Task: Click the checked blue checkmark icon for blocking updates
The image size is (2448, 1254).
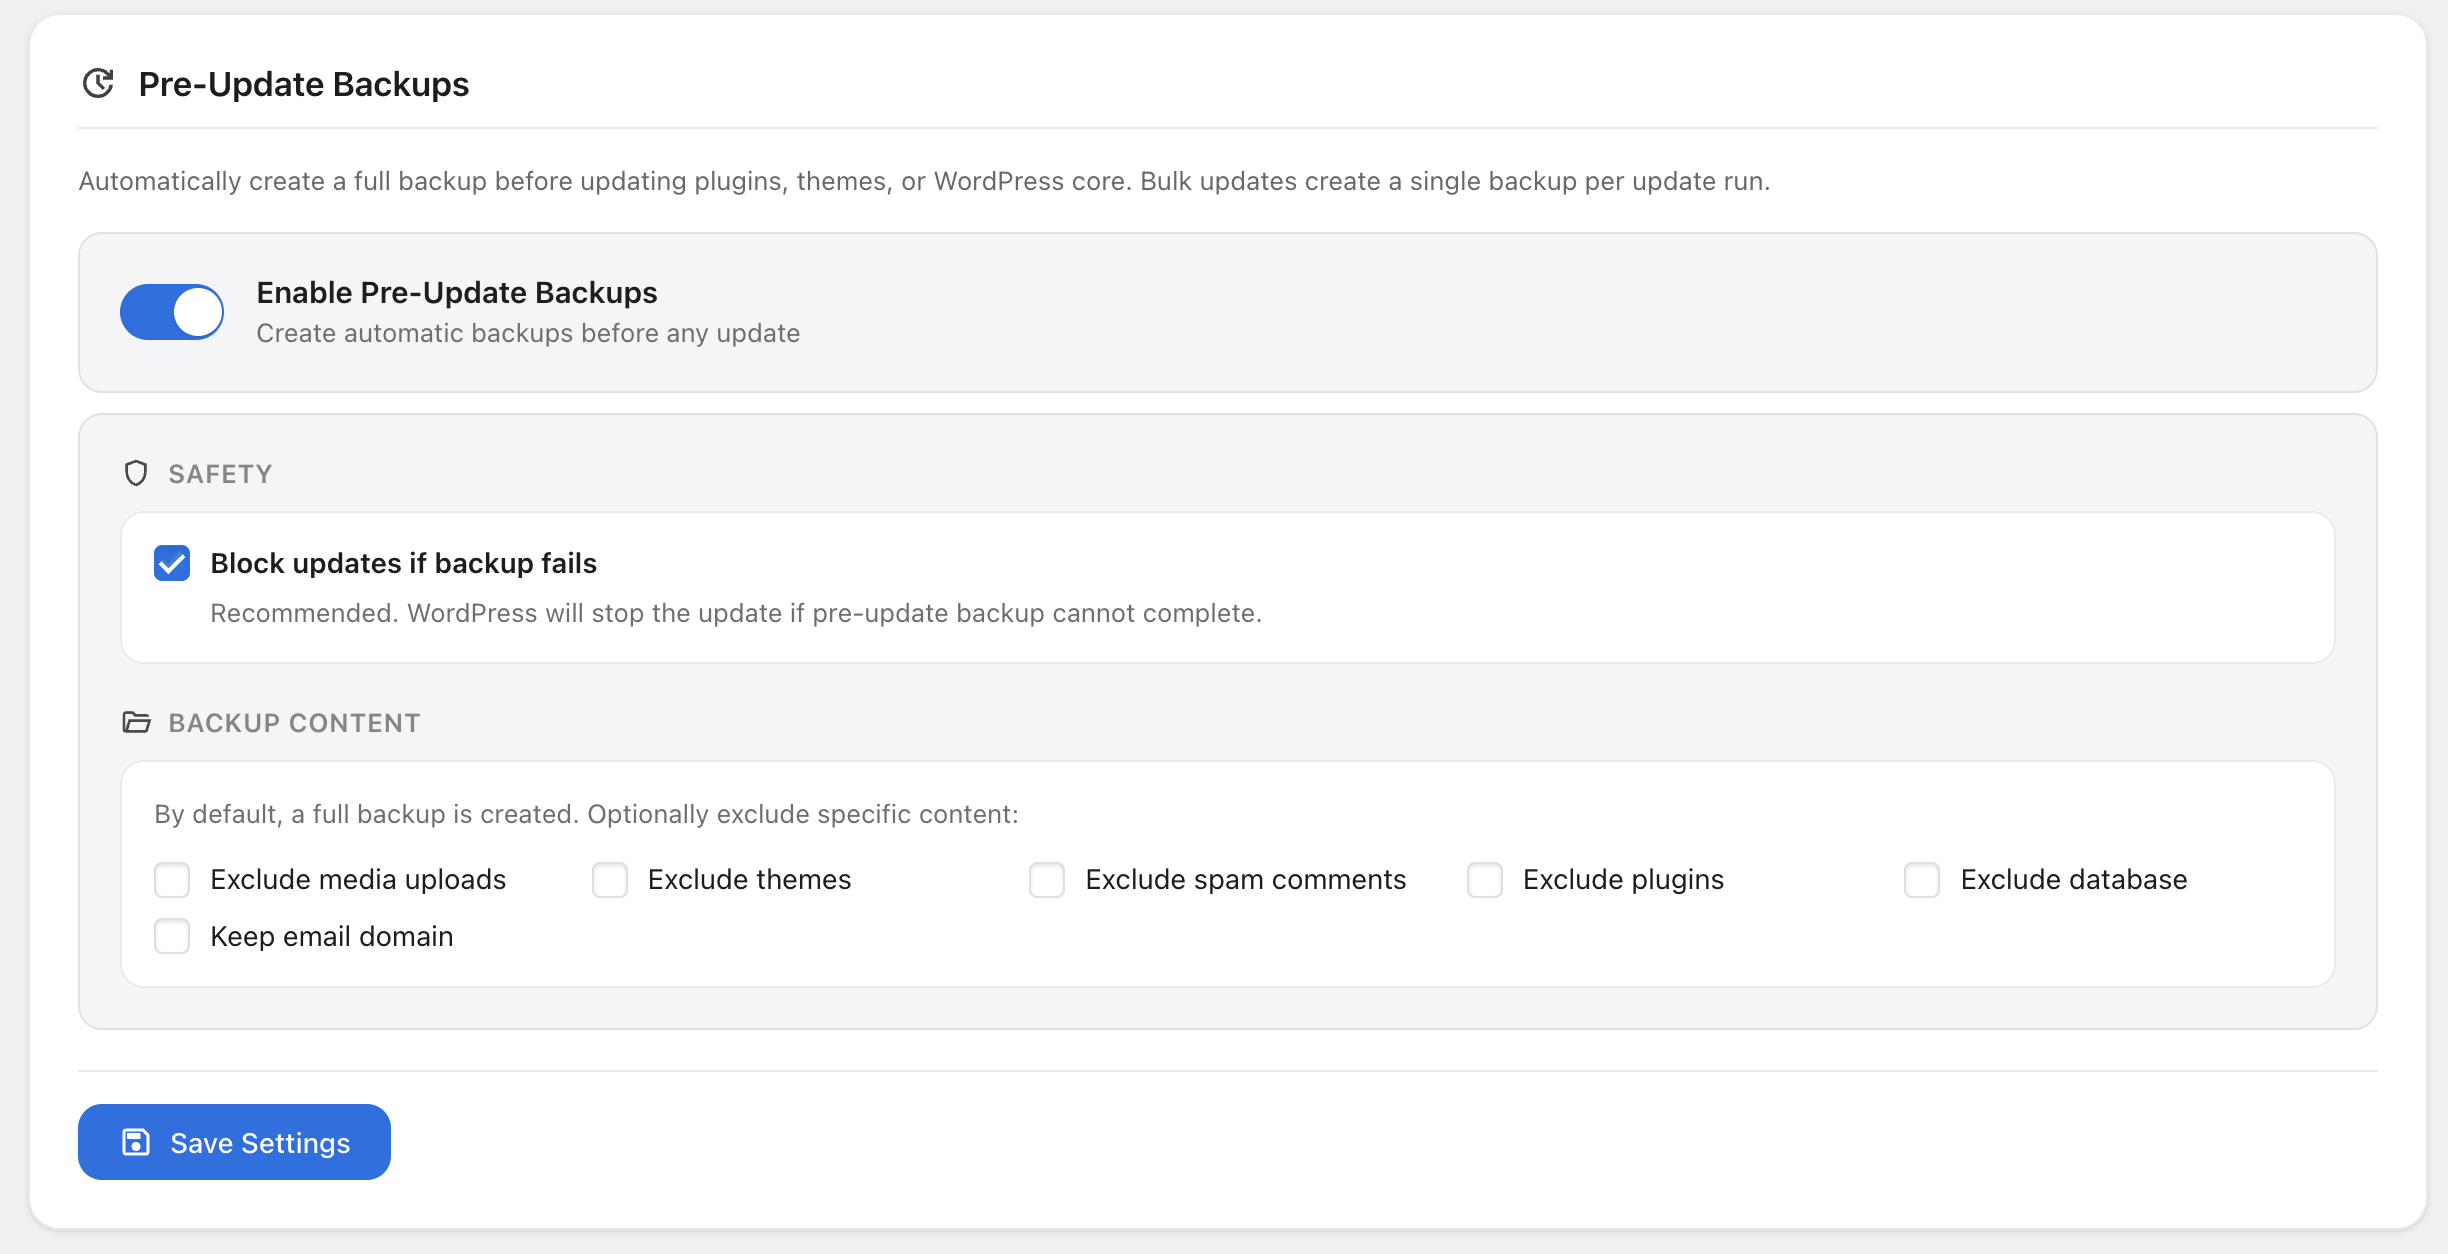Action: point(171,563)
